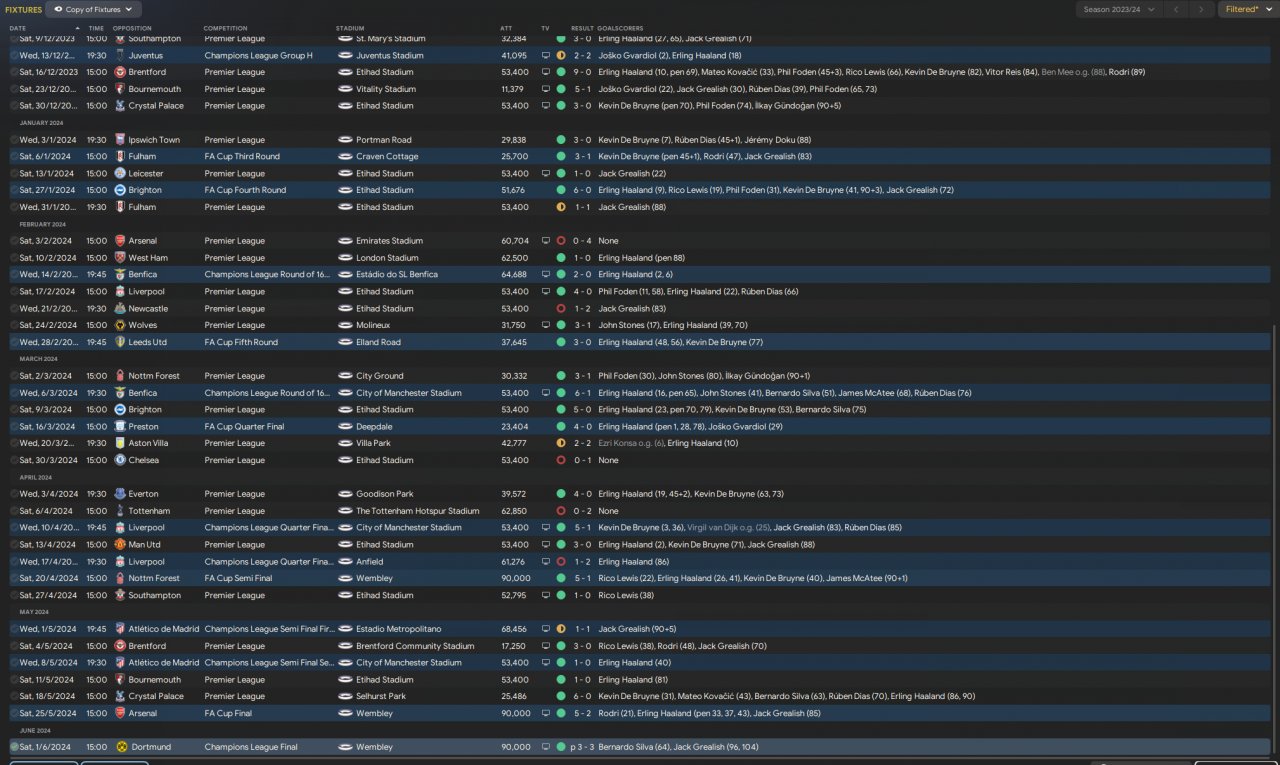Sort fixtures by the Date column header

[18, 28]
